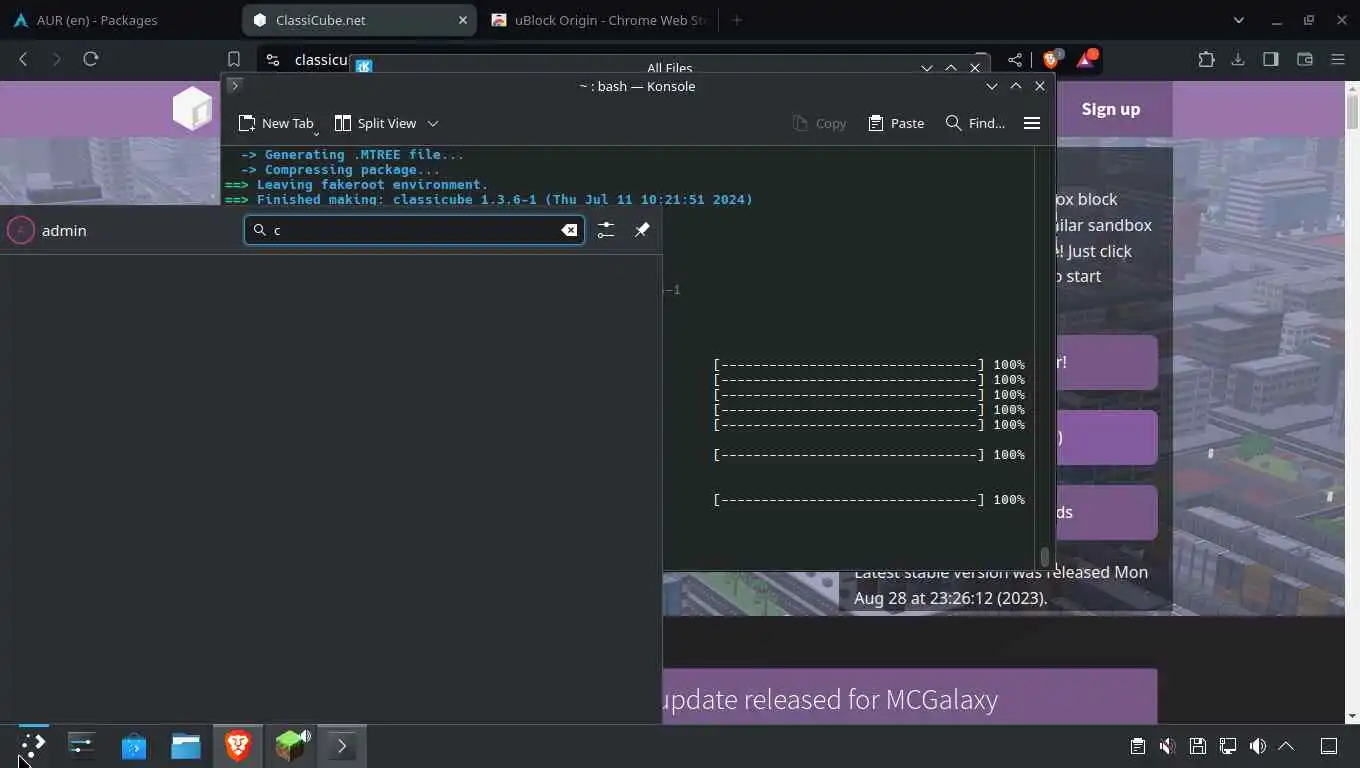Activate Split View in Konsole

(376, 123)
